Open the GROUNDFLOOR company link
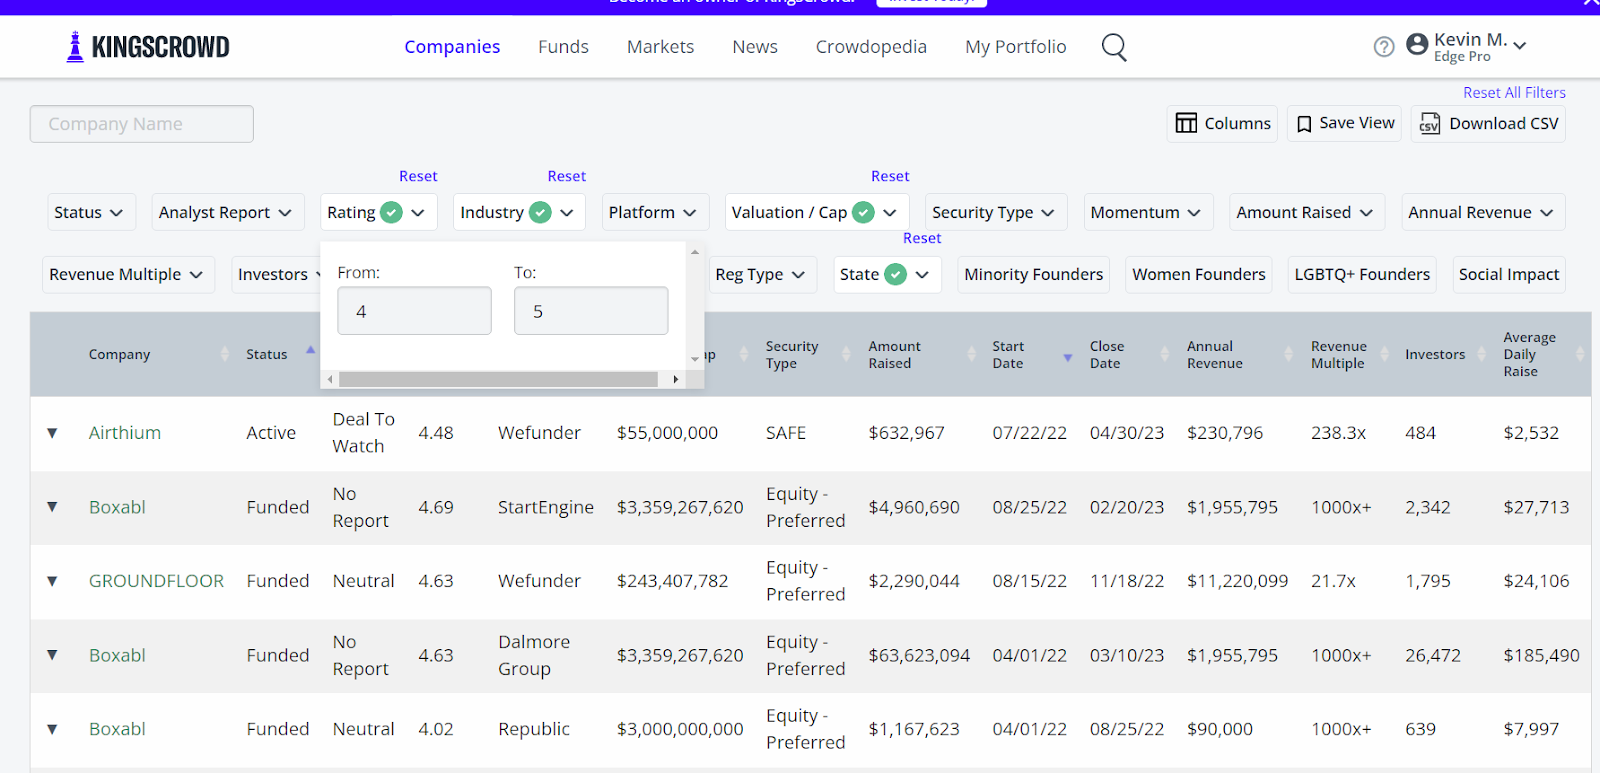The width and height of the screenshot is (1600, 773). pos(156,581)
